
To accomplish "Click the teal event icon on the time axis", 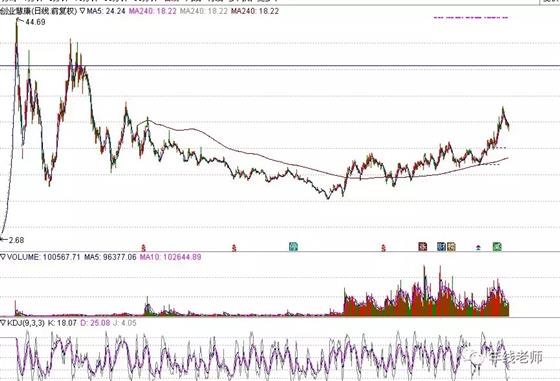I will coord(293,246).
